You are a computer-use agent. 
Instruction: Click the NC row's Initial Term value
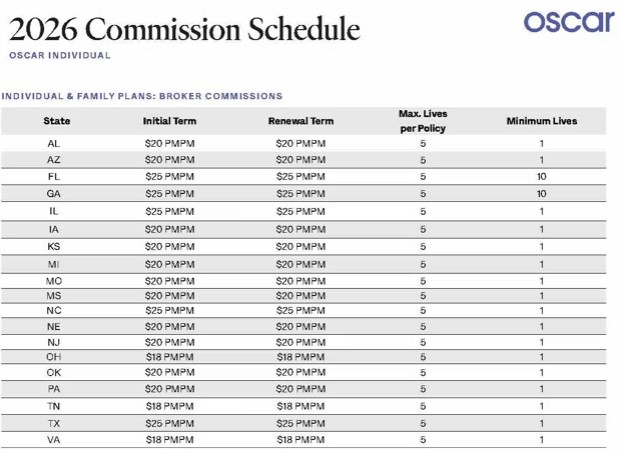pos(169,310)
